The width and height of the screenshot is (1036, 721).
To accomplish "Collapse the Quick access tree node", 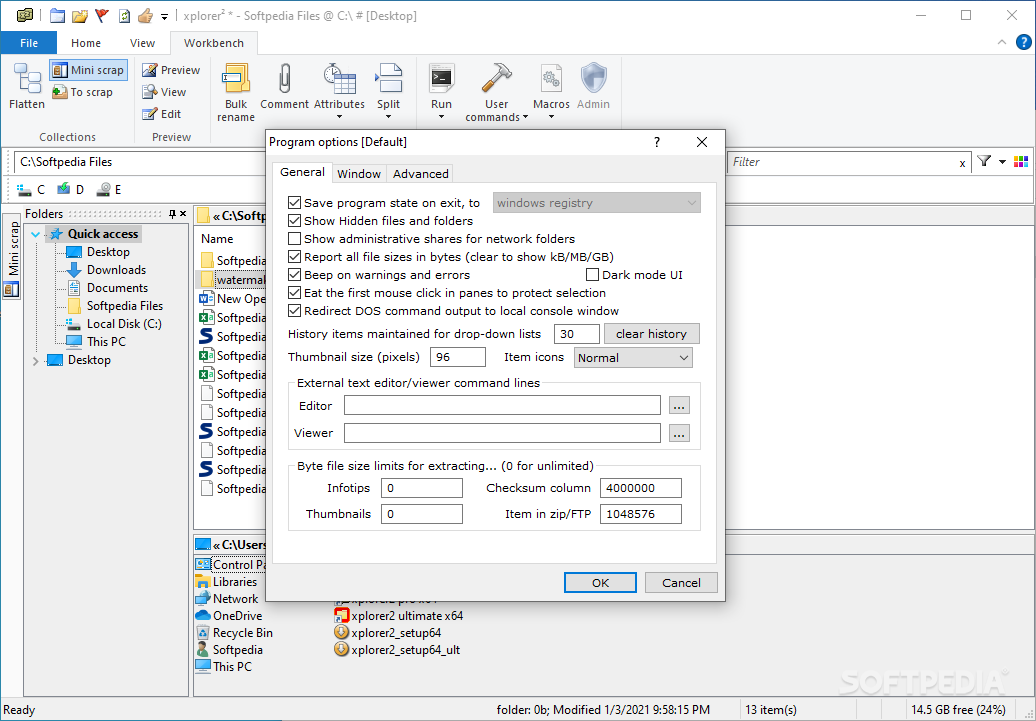I will (36, 234).
